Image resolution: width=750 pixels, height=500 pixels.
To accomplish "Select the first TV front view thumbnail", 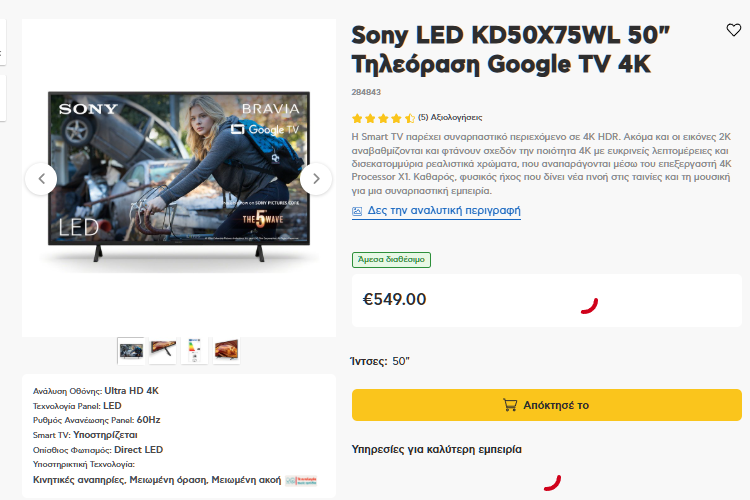I will coord(131,351).
